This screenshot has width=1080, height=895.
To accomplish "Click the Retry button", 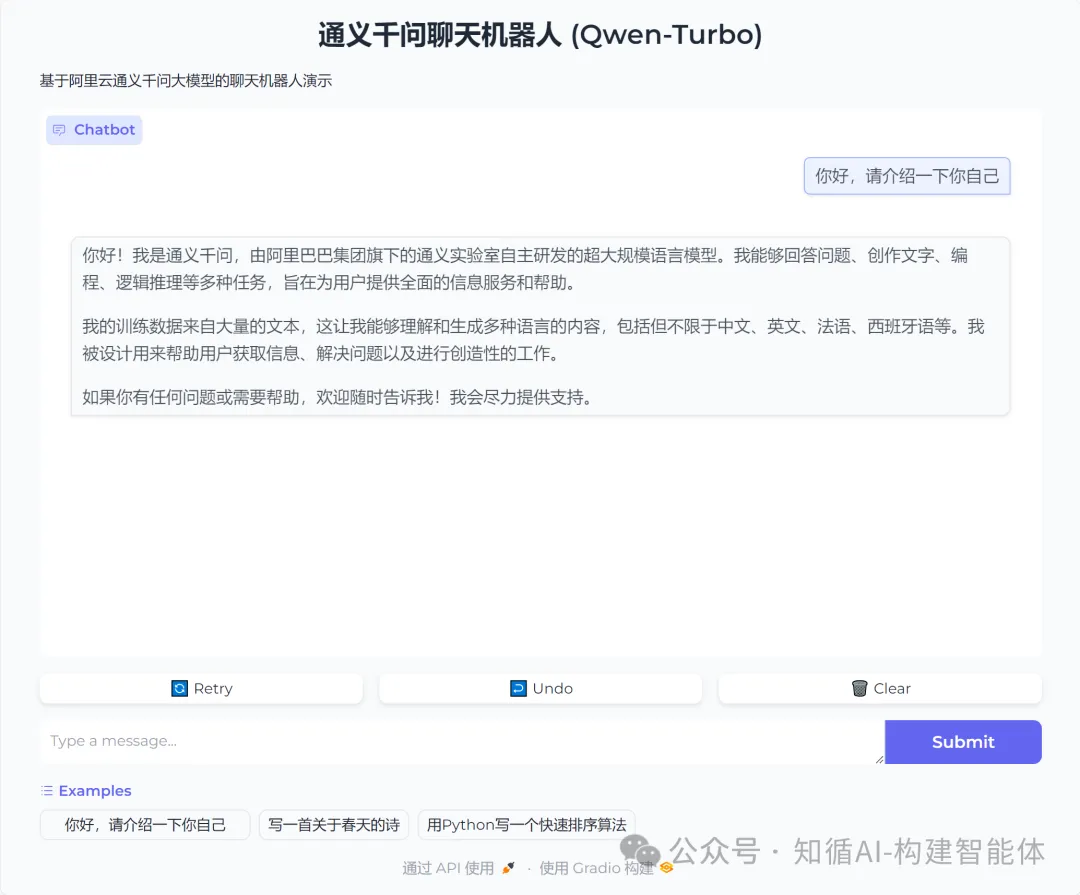I will (201, 688).
